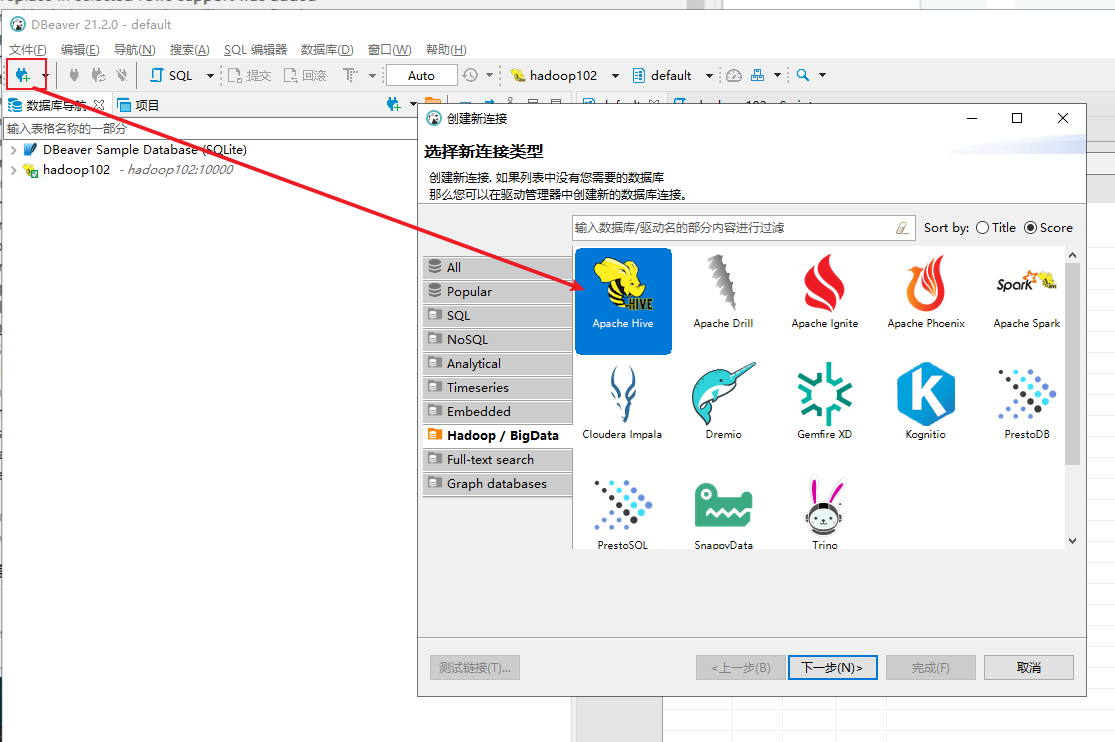Viewport: 1115px width, 742px height.
Task: Open the default schema selector
Action: [x=672, y=75]
